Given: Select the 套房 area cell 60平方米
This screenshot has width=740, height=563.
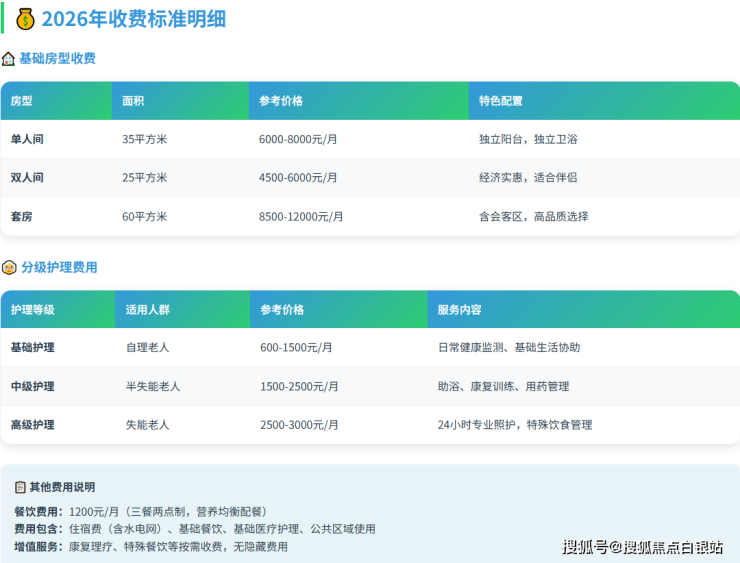Looking at the screenshot, I should coord(144,216).
